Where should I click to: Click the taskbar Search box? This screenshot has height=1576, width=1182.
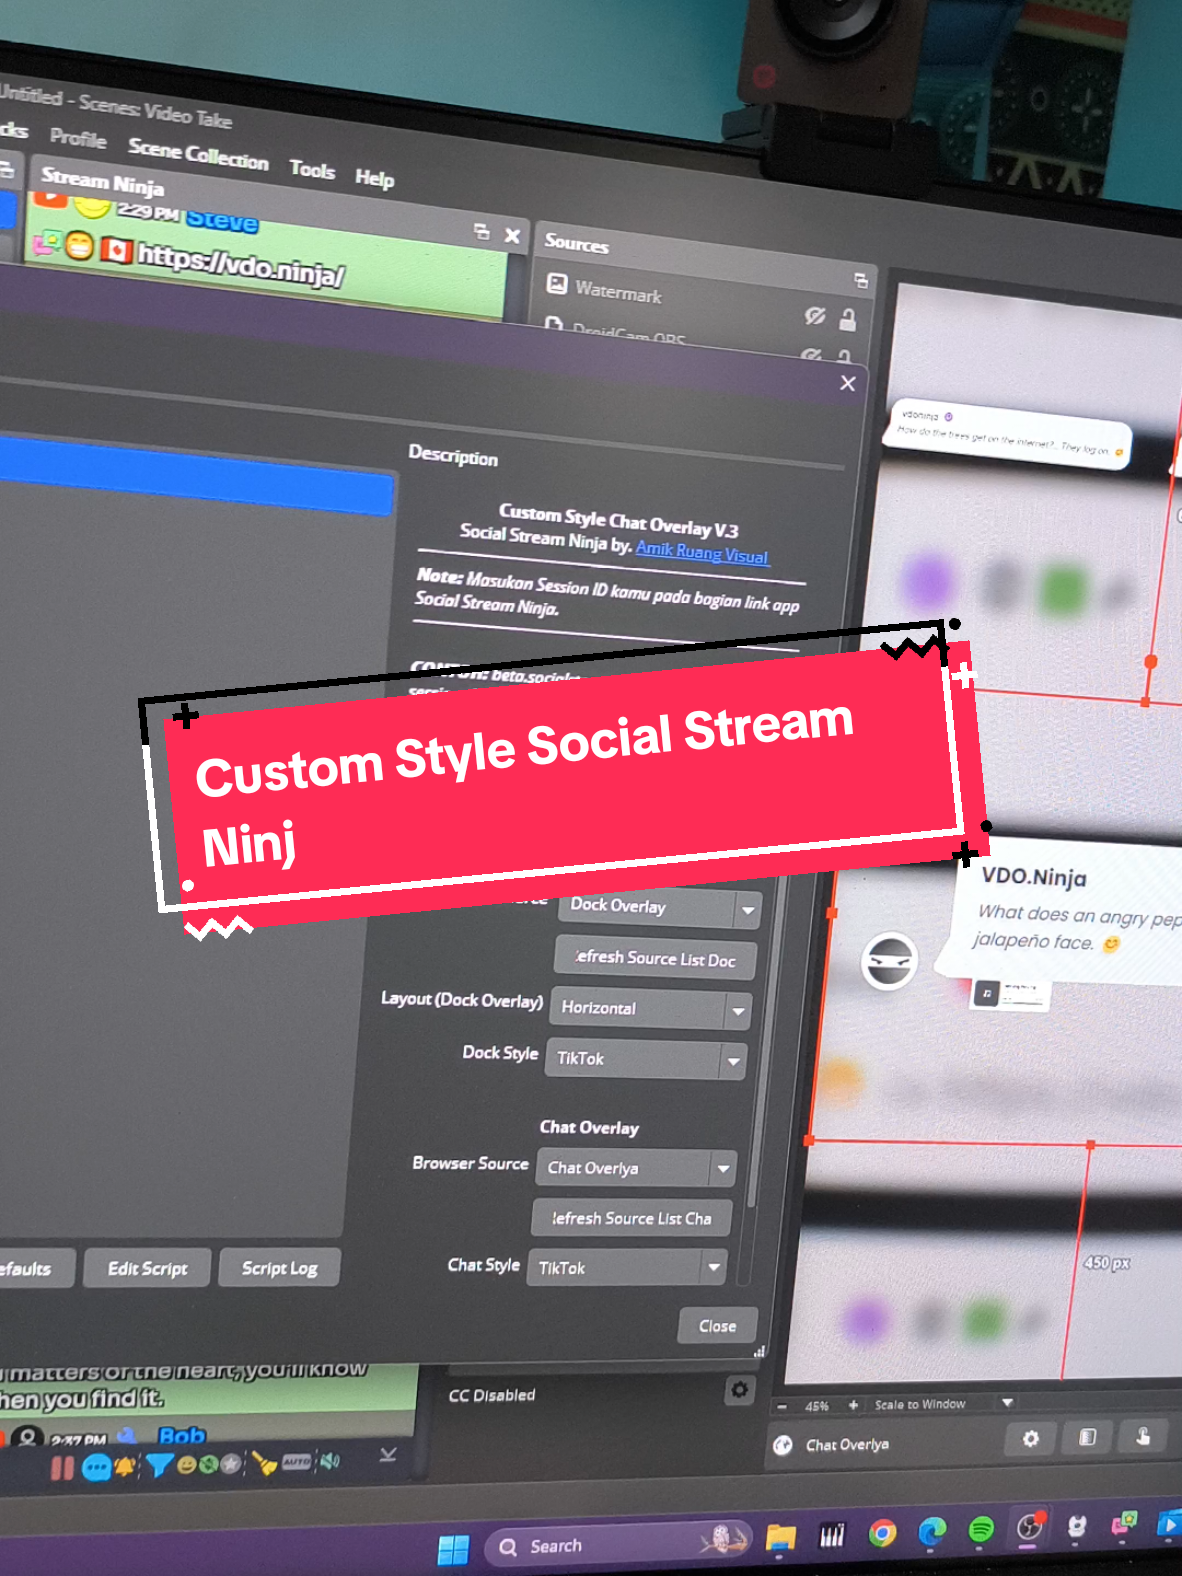coord(618,1544)
